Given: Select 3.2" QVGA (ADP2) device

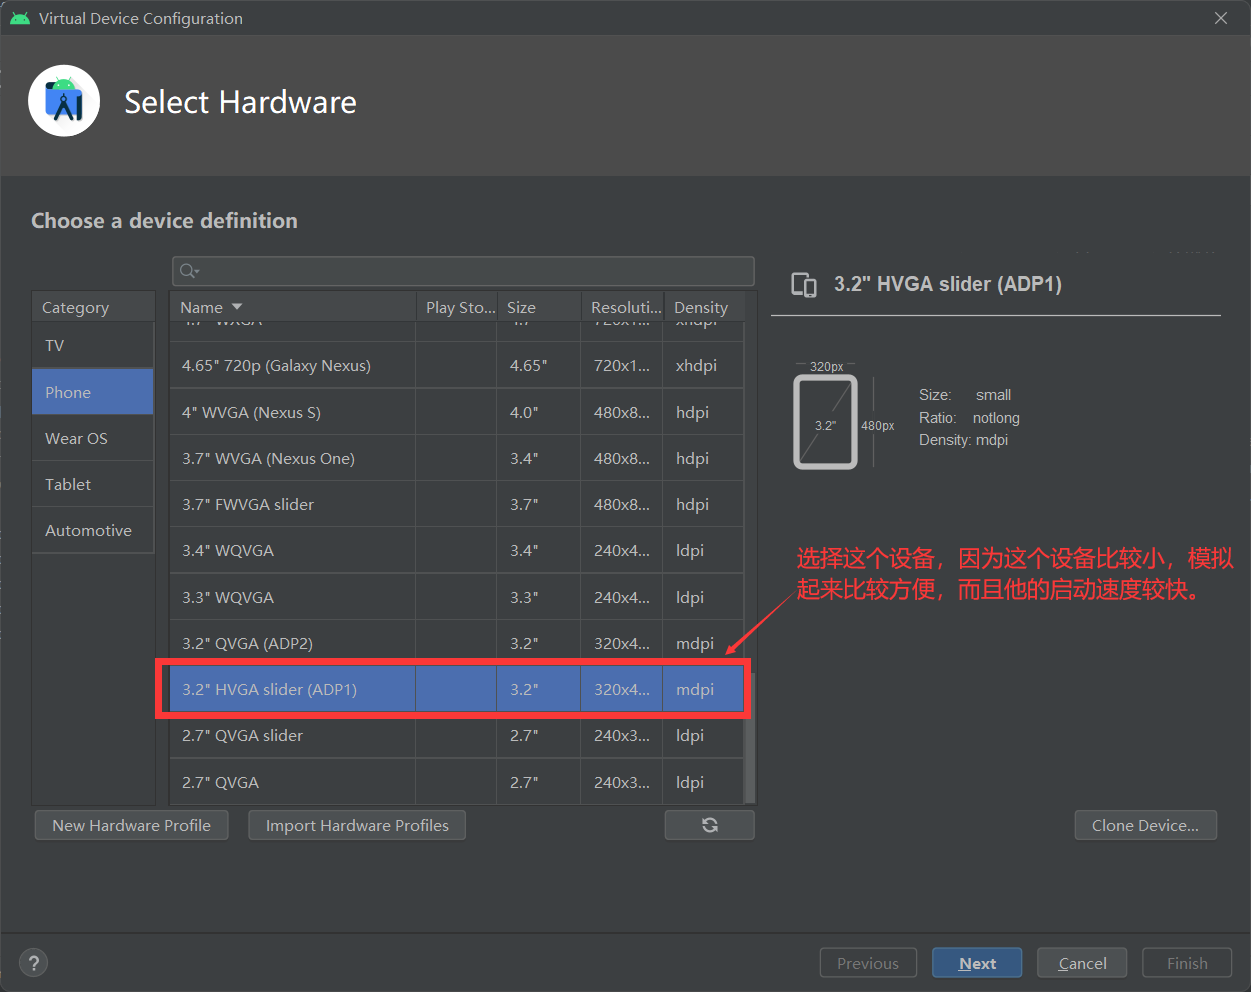Looking at the screenshot, I should tap(457, 643).
